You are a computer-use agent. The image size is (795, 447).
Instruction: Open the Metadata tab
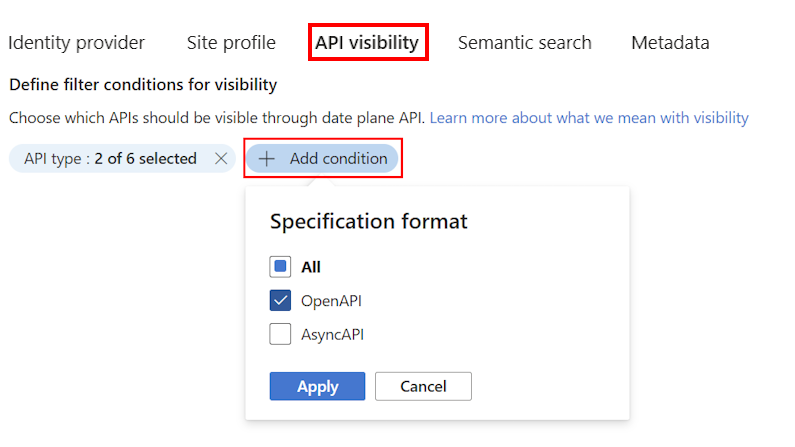click(670, 43)
